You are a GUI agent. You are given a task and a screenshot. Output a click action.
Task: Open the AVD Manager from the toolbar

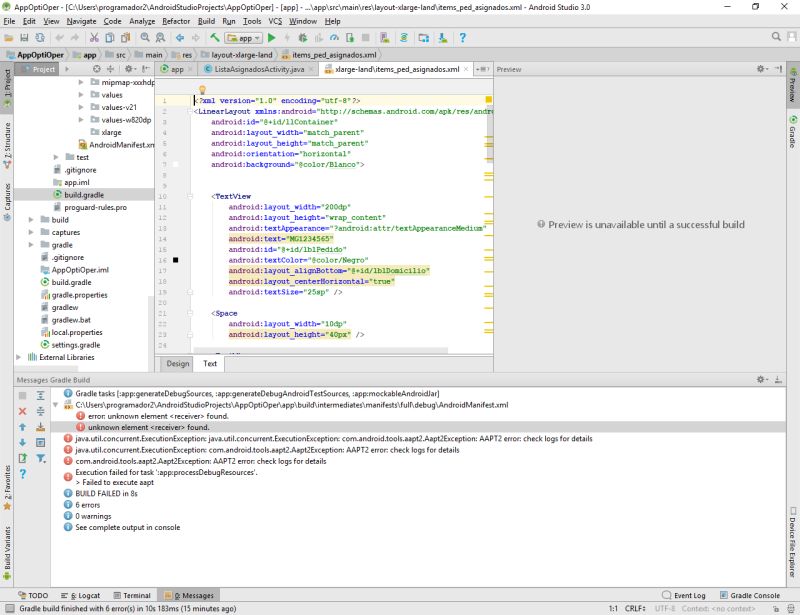(x=425, y=38)
